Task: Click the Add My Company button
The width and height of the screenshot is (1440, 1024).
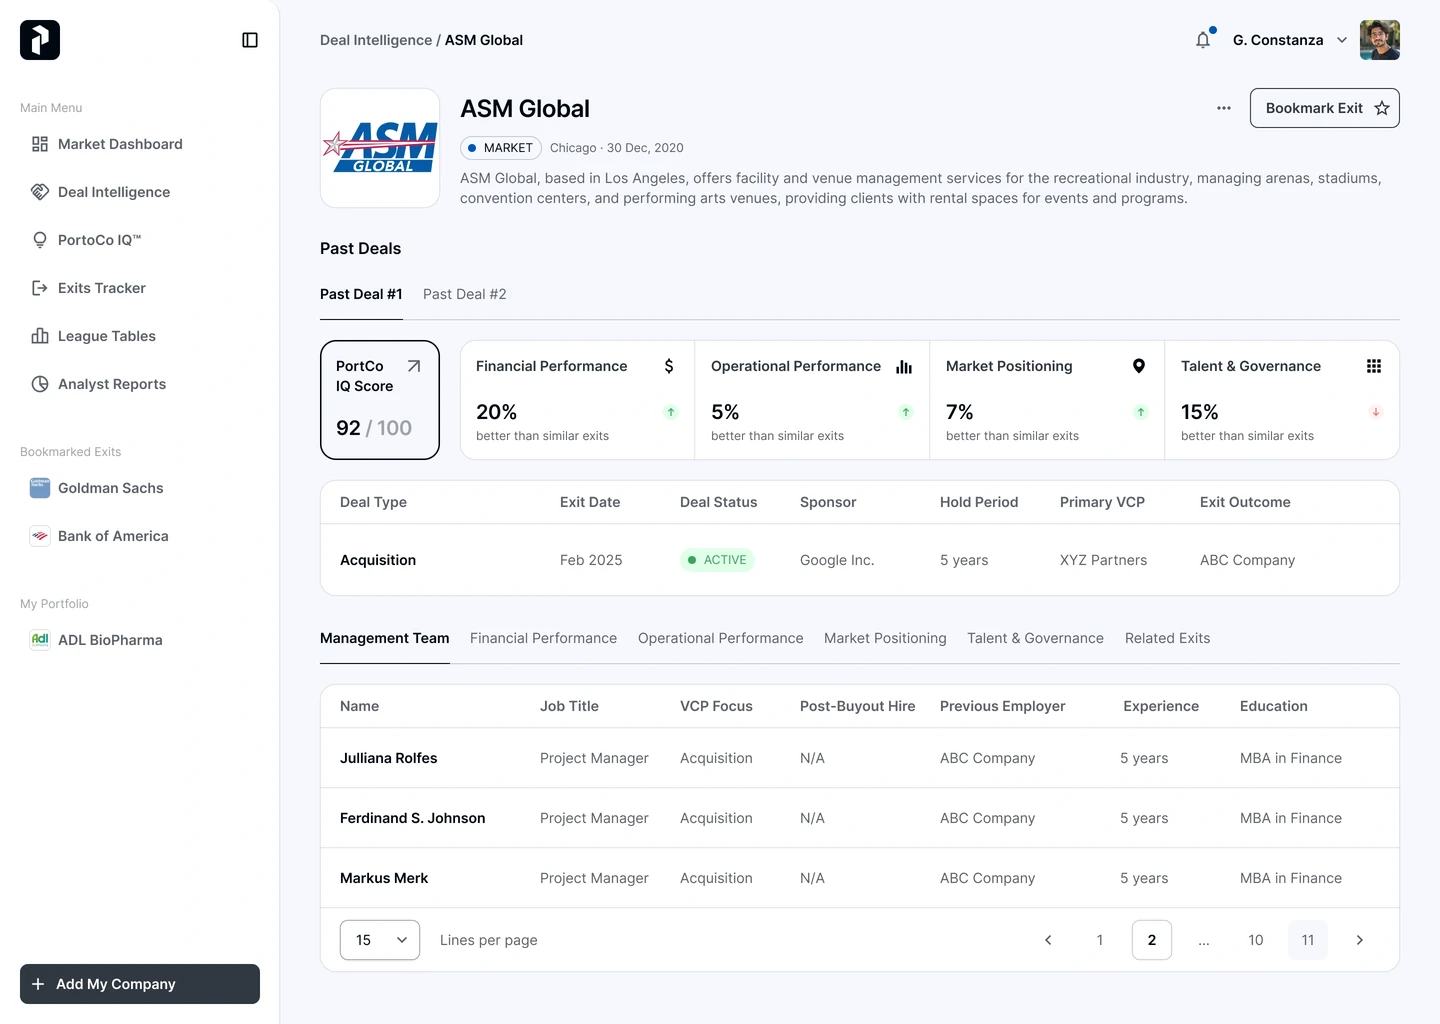Action: click(x=140, y=984)
